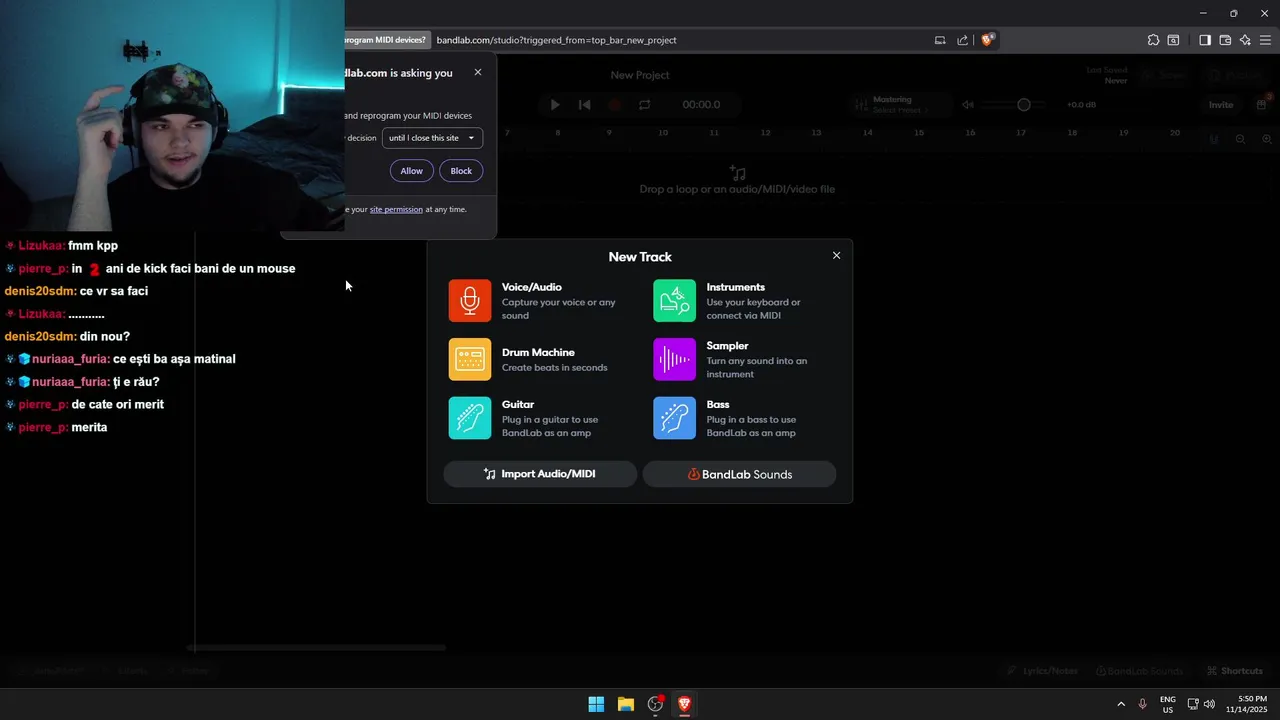The height and width of the screenshot is (720, 1280).
Task: Click the Brave Shields lion icon
Action: pyautogui.click(x=987, y=40)
